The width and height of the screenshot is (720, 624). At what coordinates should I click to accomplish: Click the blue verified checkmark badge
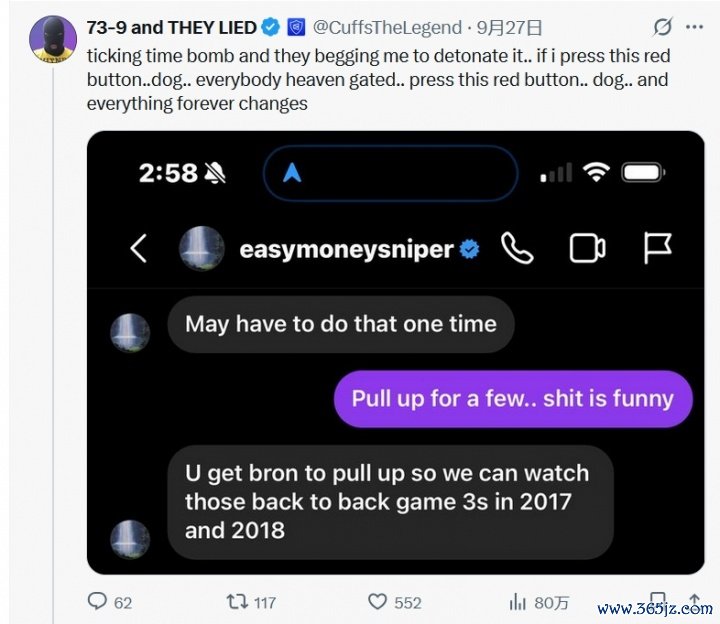[x=270, y=27]
